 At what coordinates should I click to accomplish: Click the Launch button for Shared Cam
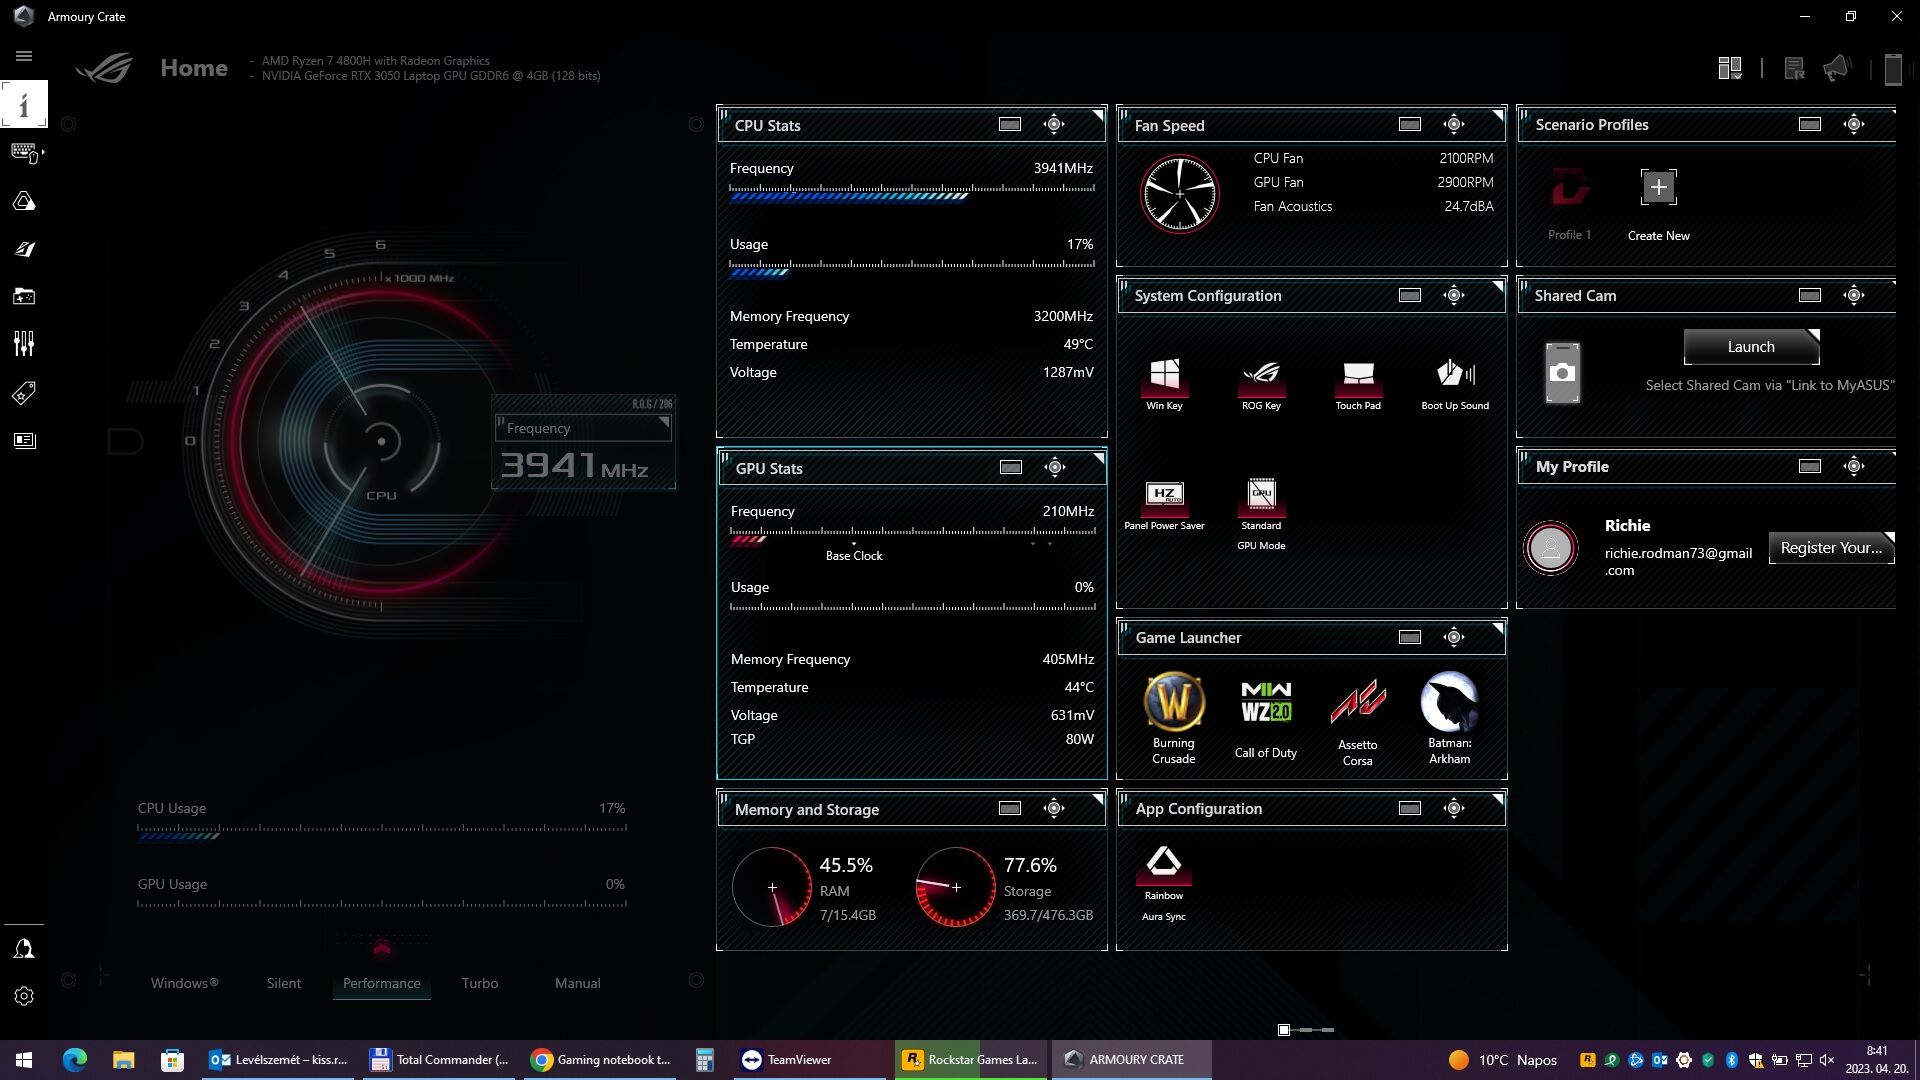point(1751,347)
